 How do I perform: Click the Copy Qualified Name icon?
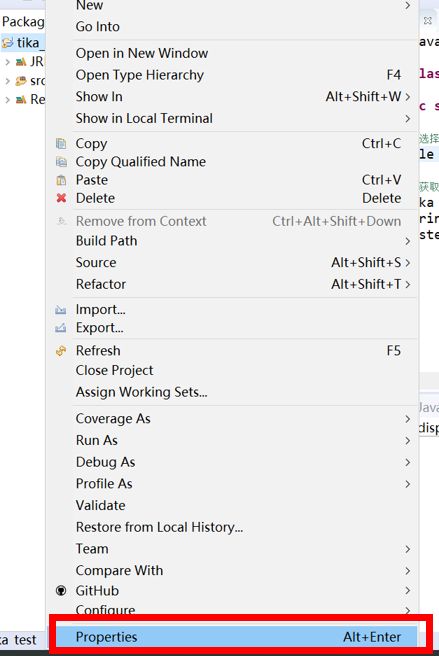[61, 161]
